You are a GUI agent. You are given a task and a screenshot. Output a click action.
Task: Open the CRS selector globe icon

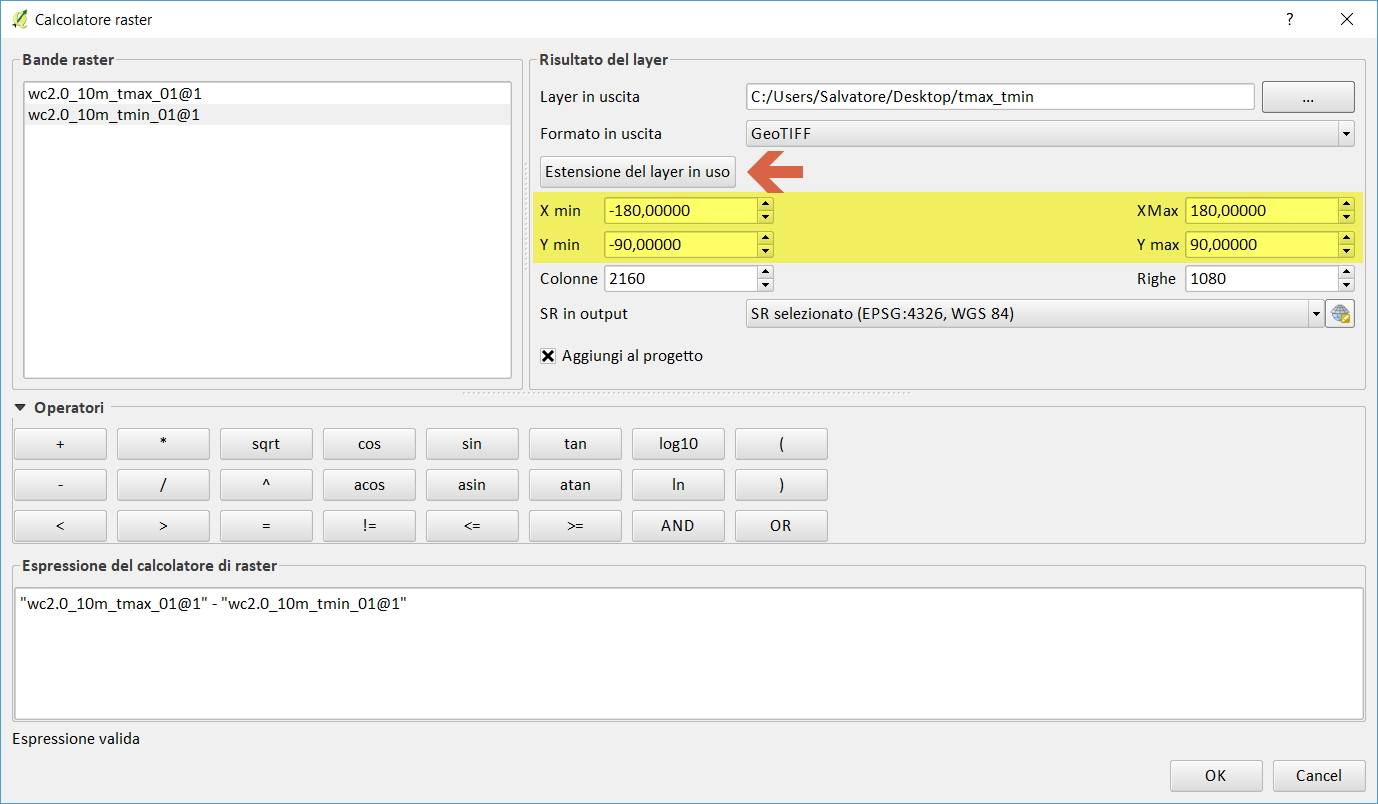(x=1340, y=314)
